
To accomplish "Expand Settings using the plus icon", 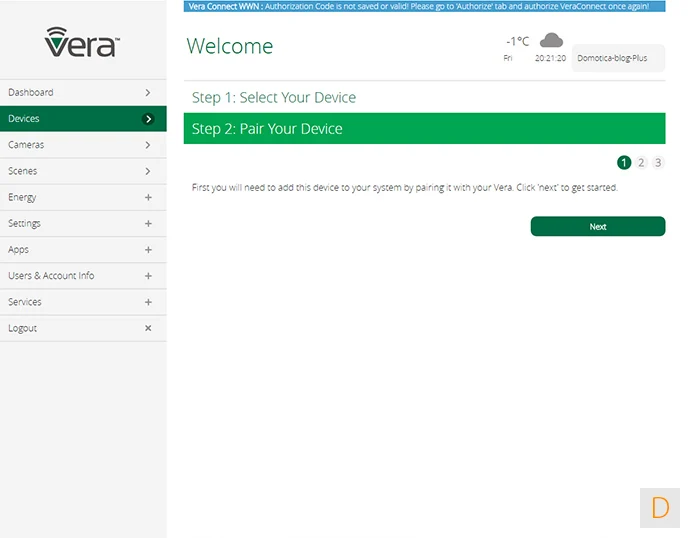I will point(148,223).
